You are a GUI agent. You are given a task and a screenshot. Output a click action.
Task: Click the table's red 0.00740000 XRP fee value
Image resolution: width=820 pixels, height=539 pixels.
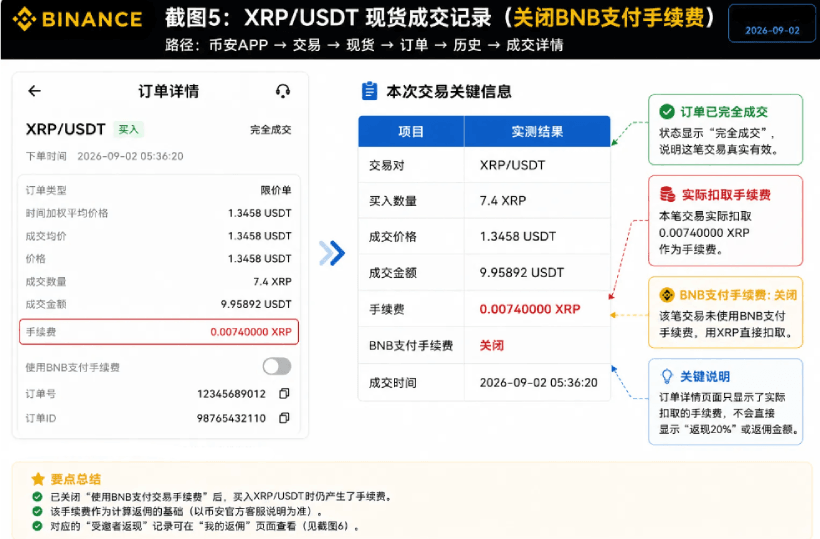coord(530,309)
